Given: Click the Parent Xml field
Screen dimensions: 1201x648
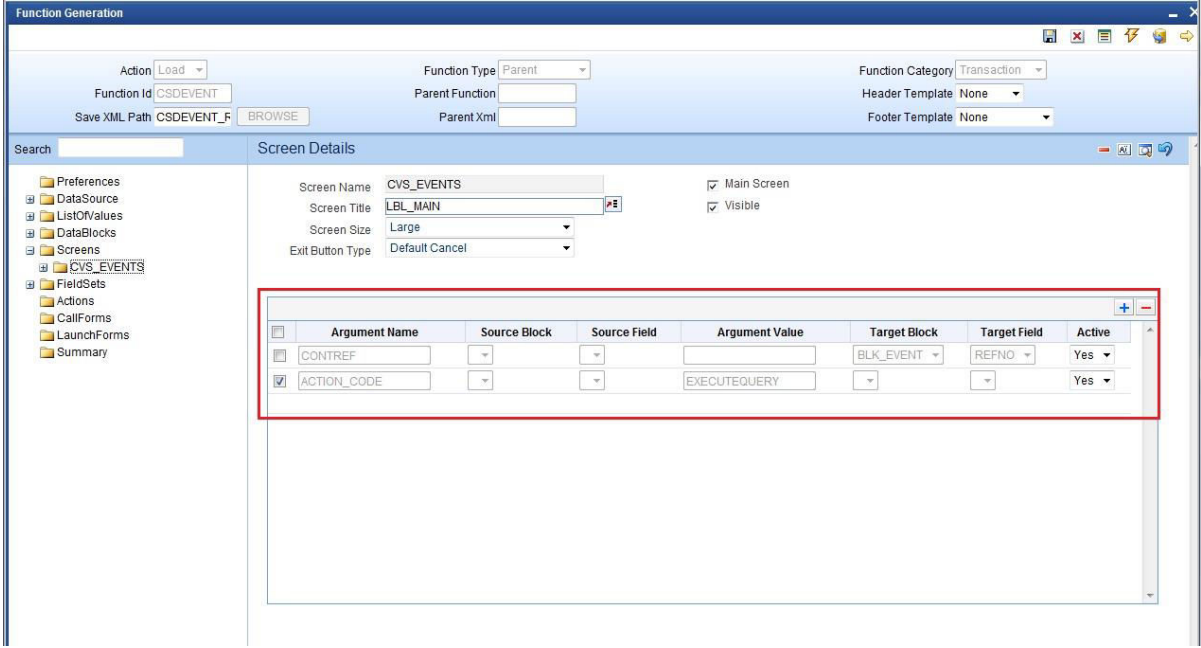Looking at the screenshot, I should coord(537,117).
